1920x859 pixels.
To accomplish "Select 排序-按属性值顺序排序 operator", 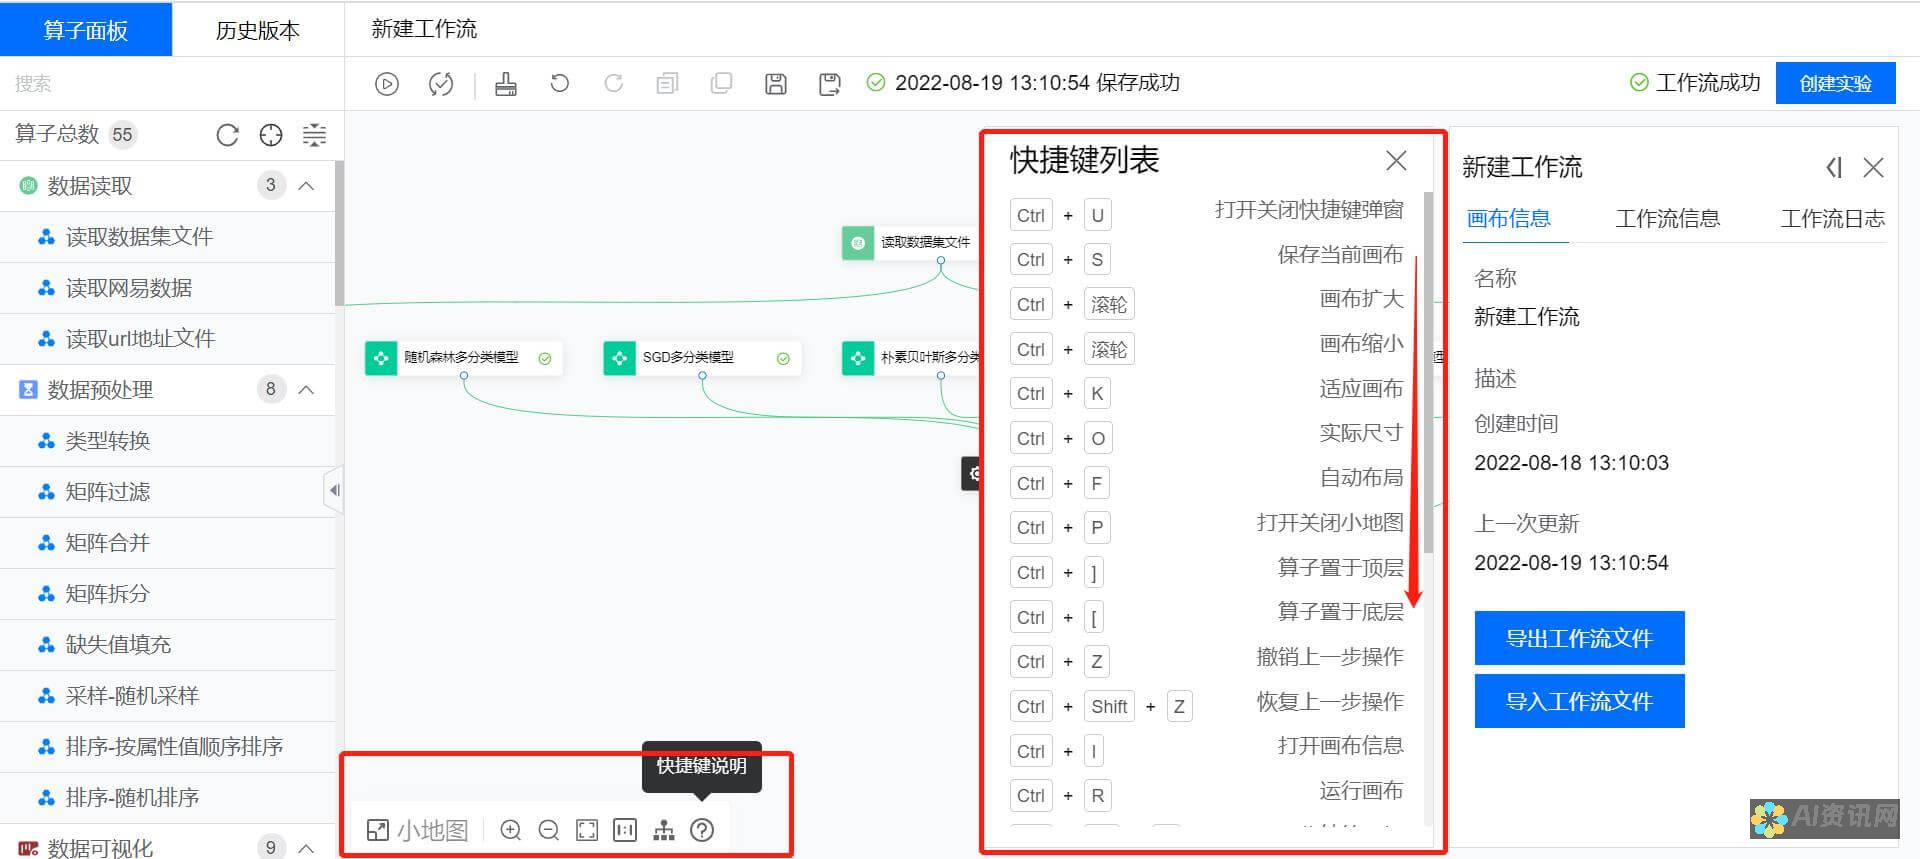I will click(x=167, y=747).
